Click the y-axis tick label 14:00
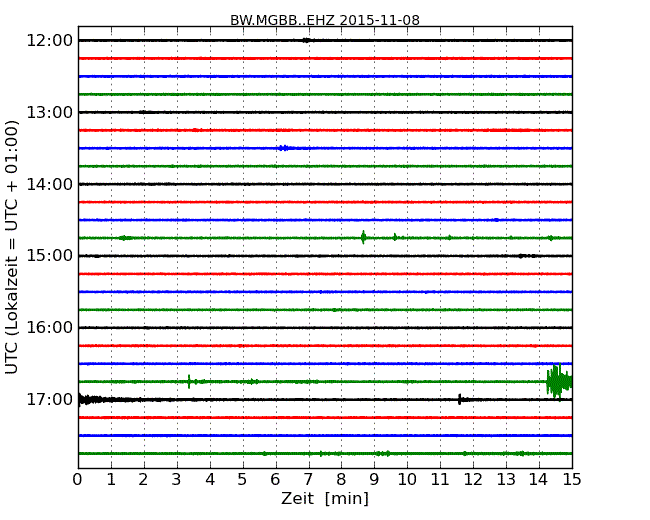This screenshot has width=650, height=520. point(50,184)
